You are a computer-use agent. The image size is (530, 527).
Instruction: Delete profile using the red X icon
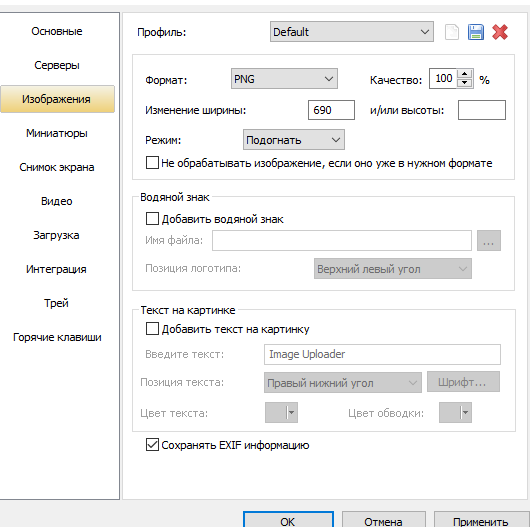tap(500, 32)
